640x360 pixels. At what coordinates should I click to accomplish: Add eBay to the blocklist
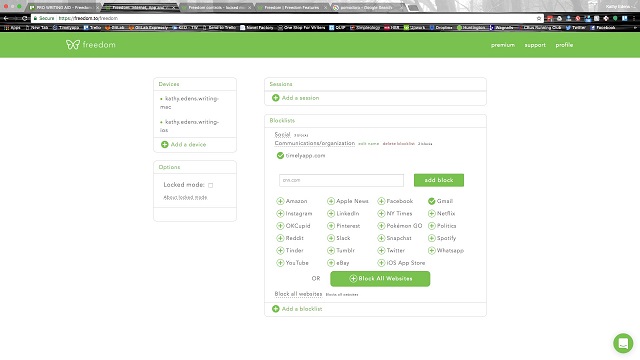click(x=331, y=263)
